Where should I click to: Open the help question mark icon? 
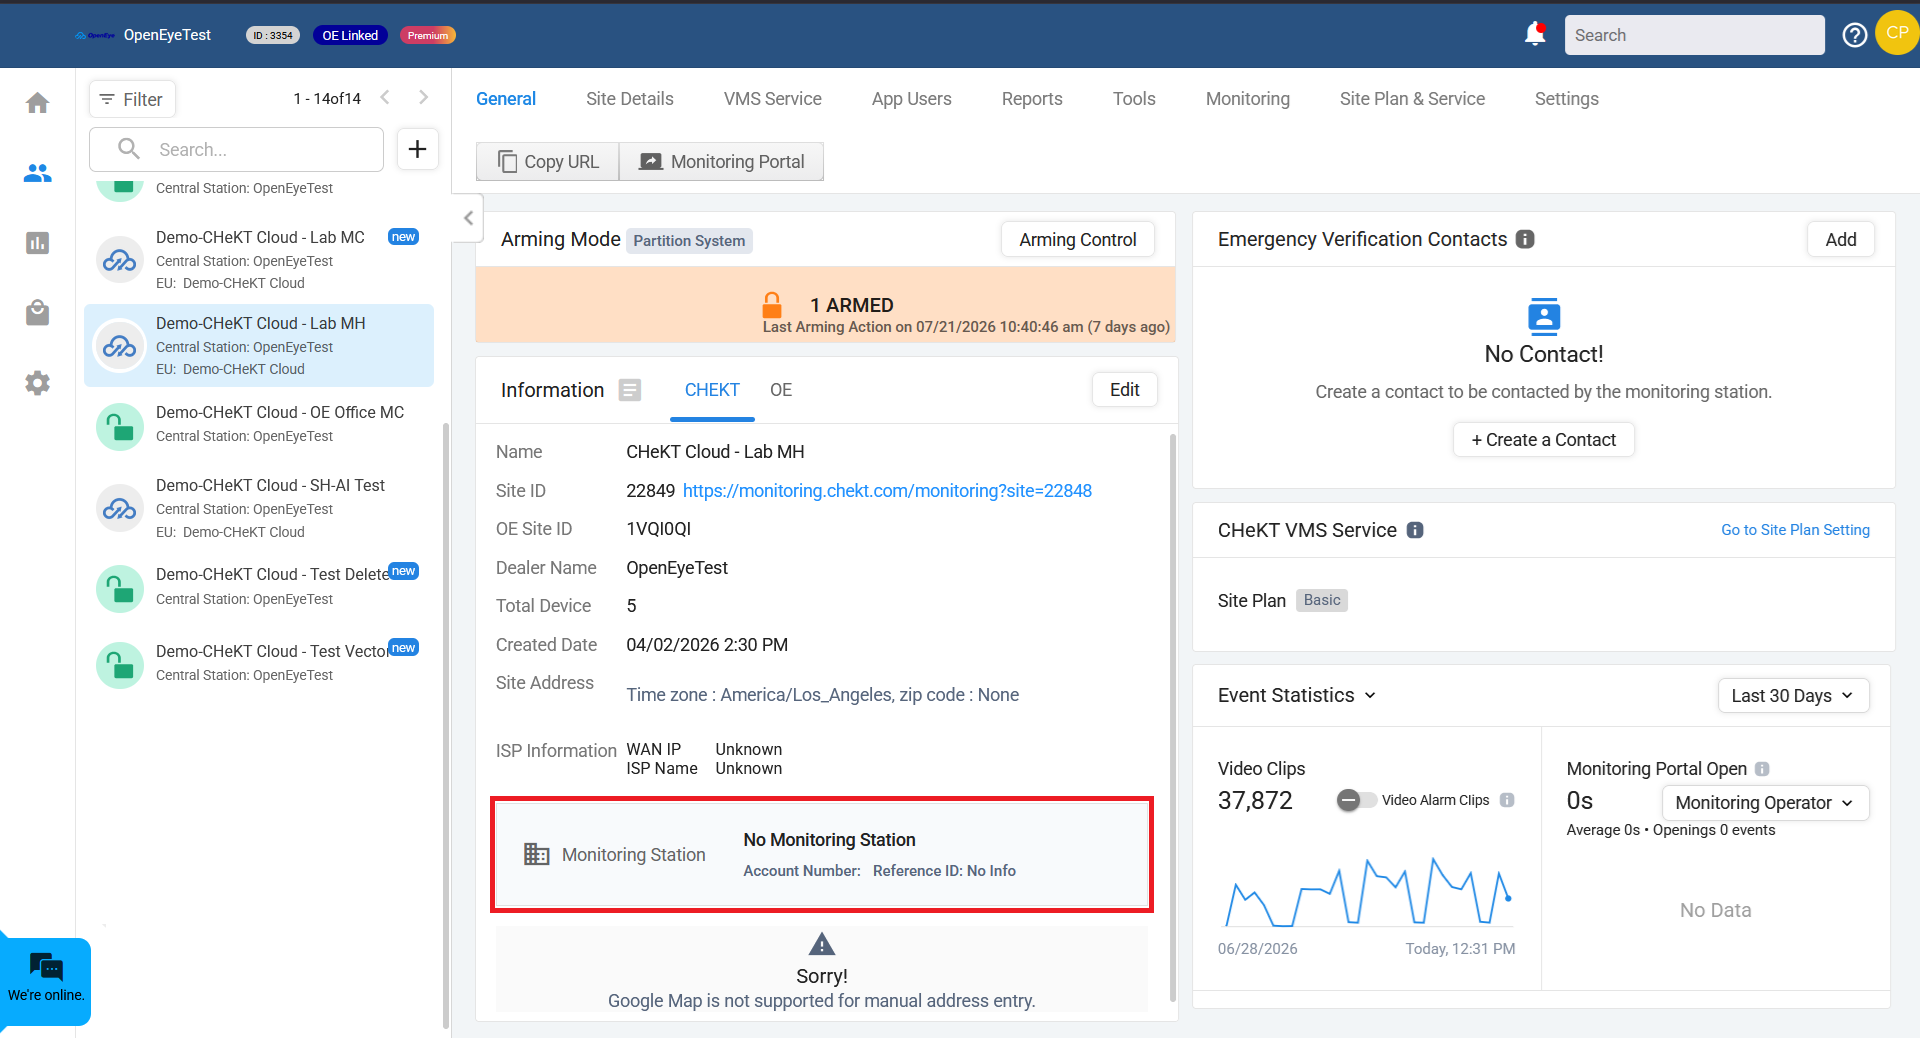(1855, 35)
